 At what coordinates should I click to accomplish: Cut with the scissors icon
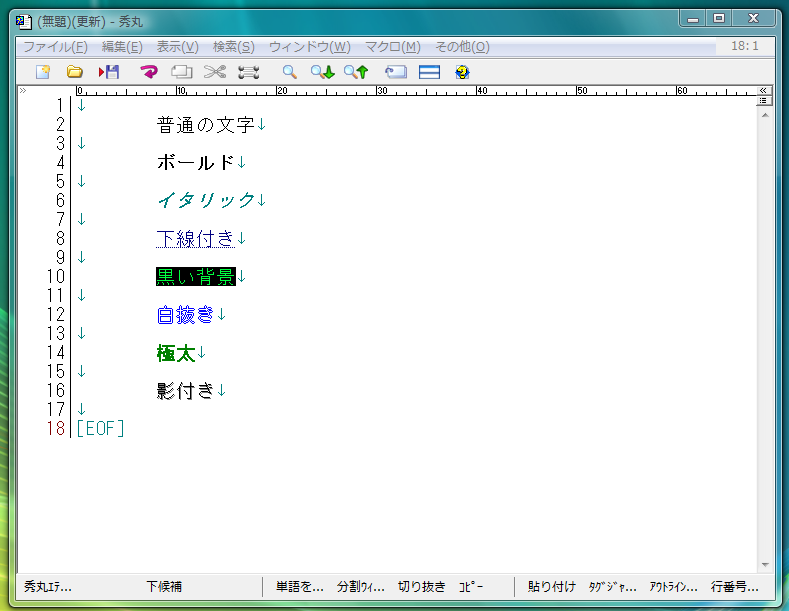click(215, 72)
